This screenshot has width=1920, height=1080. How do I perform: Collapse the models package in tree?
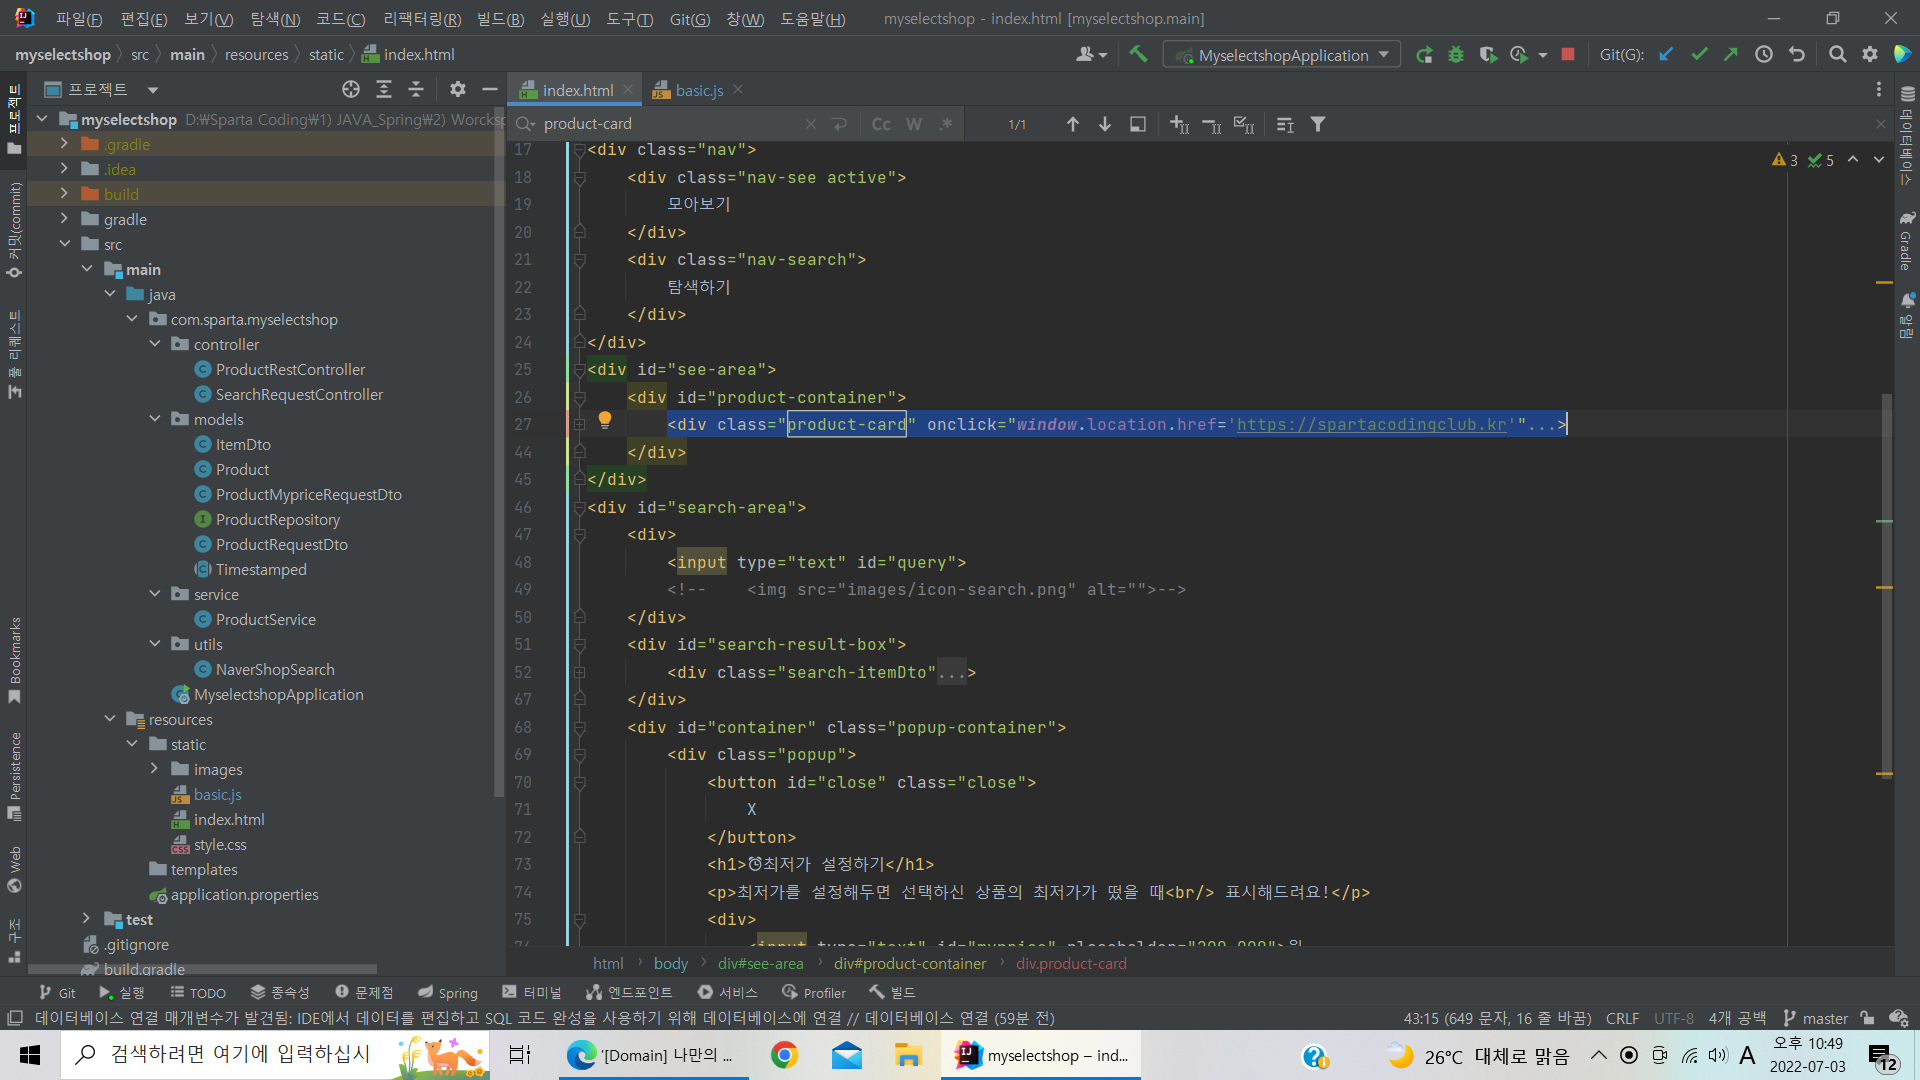155,419
